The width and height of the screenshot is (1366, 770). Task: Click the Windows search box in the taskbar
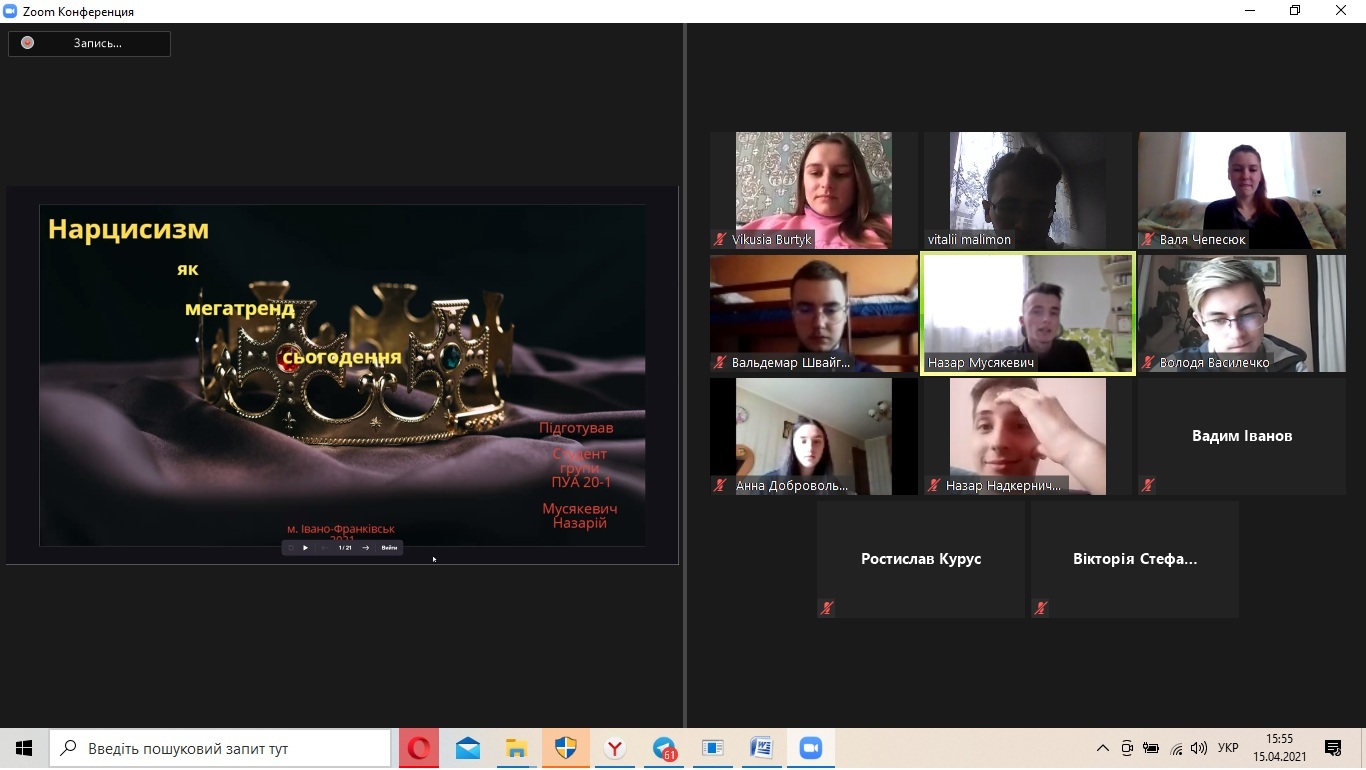coord(220,748)
